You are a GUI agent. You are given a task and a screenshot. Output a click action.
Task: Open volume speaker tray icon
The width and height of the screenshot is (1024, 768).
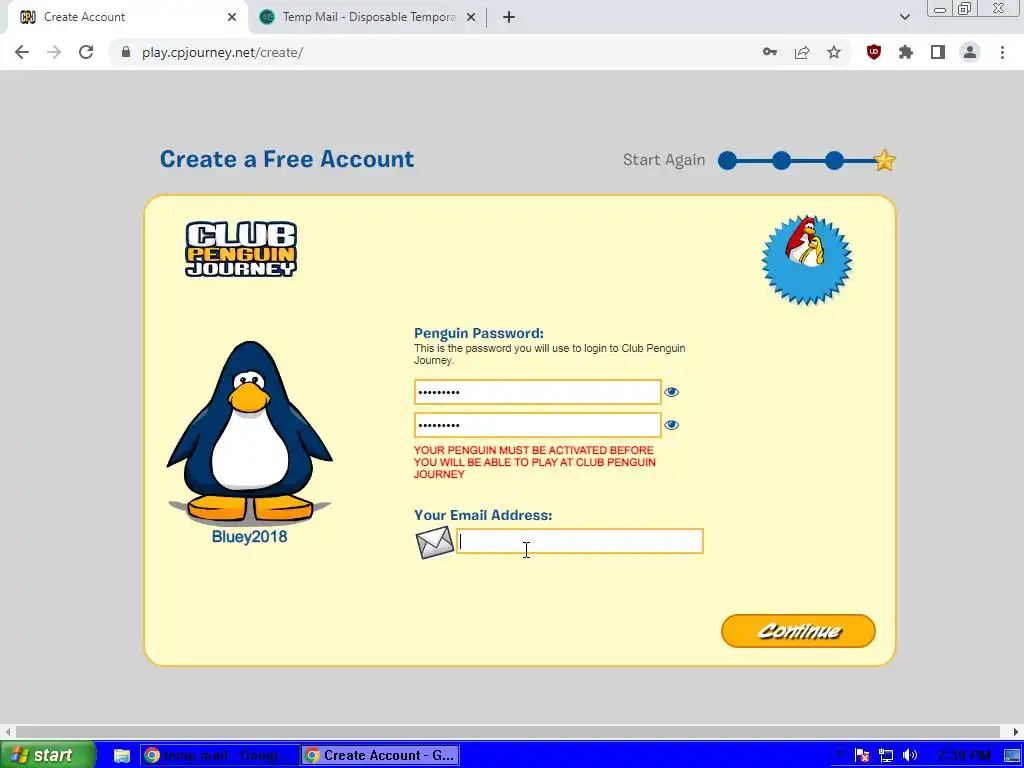[x=910, y=756]
